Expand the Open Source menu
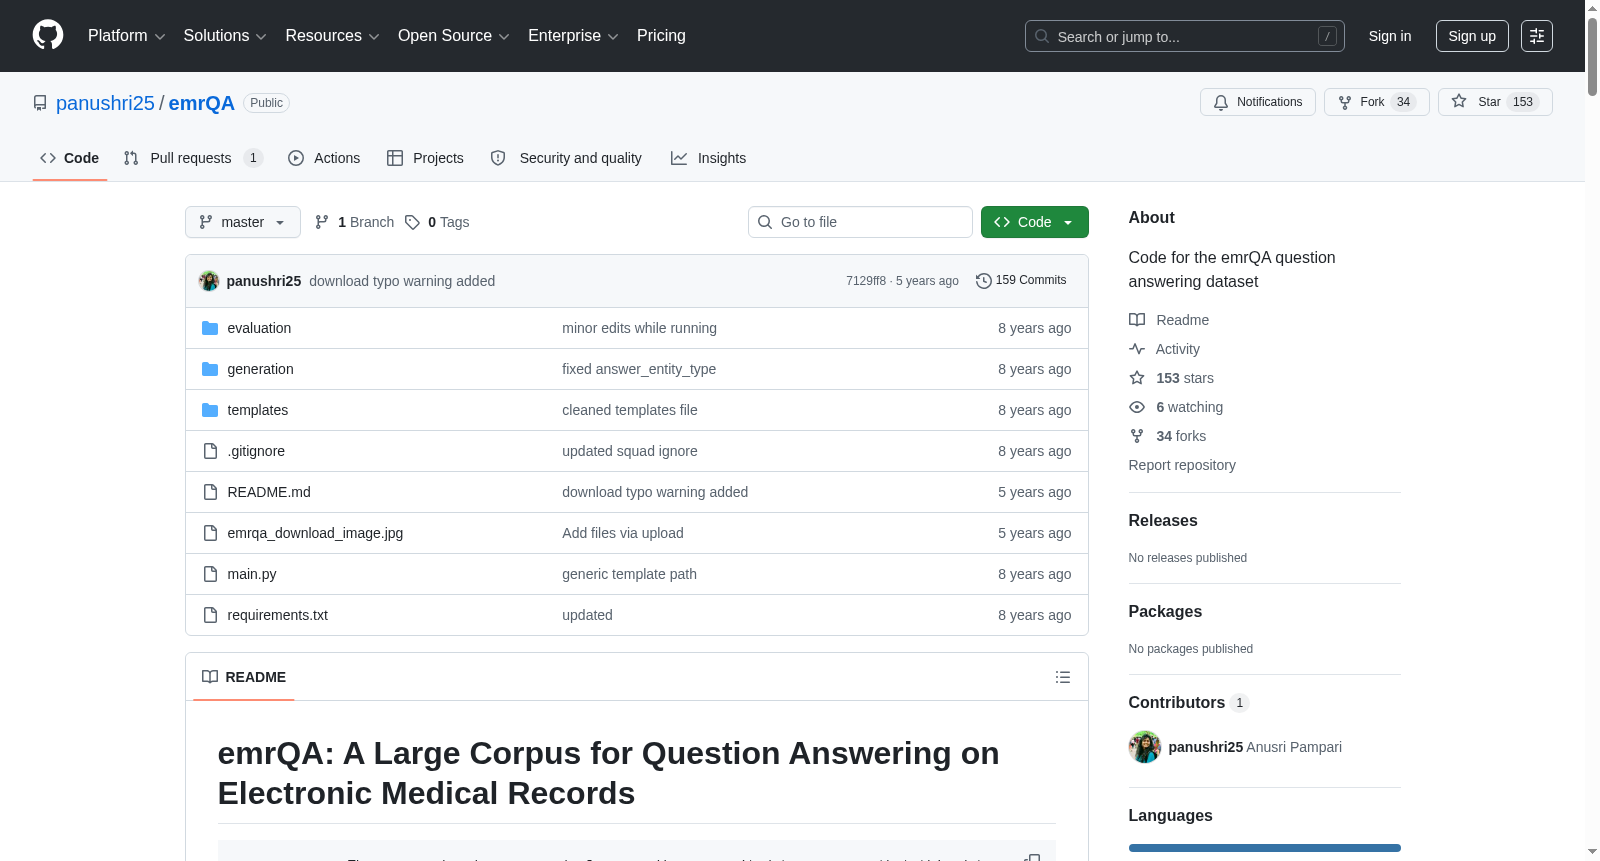Screen dimensions: 1600x861 [454, 36]
